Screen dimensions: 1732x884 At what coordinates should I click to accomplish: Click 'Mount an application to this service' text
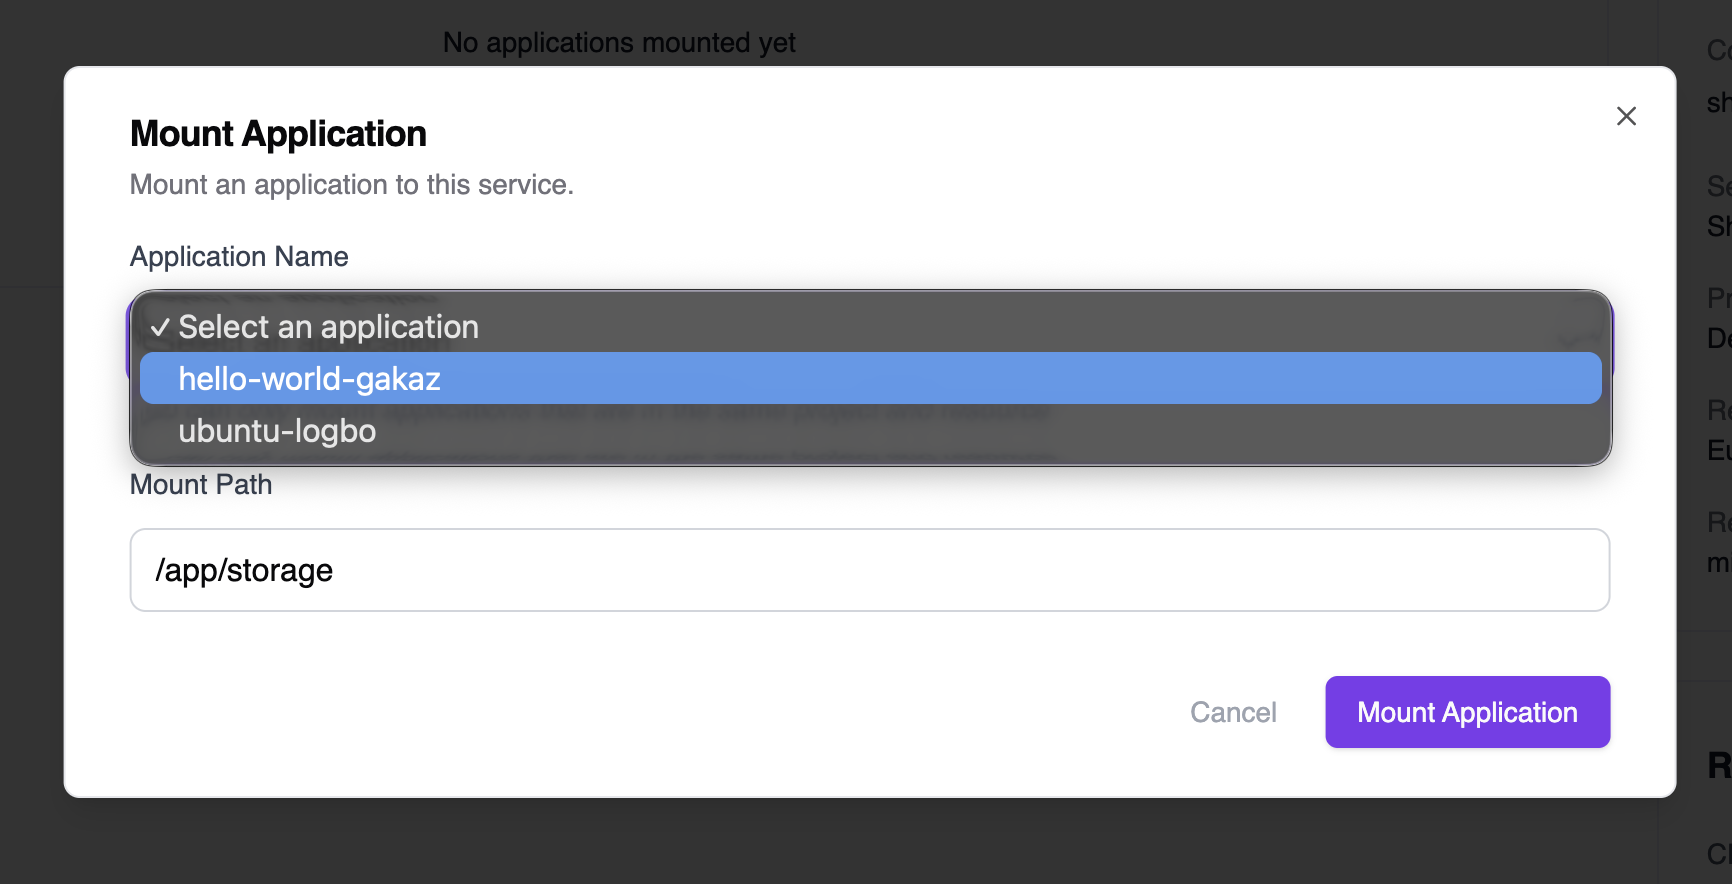tap(351, 185)
